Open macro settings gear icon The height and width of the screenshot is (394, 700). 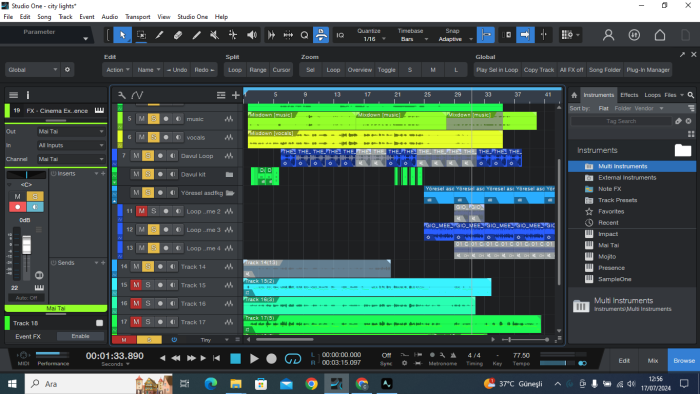click(67, 70)
